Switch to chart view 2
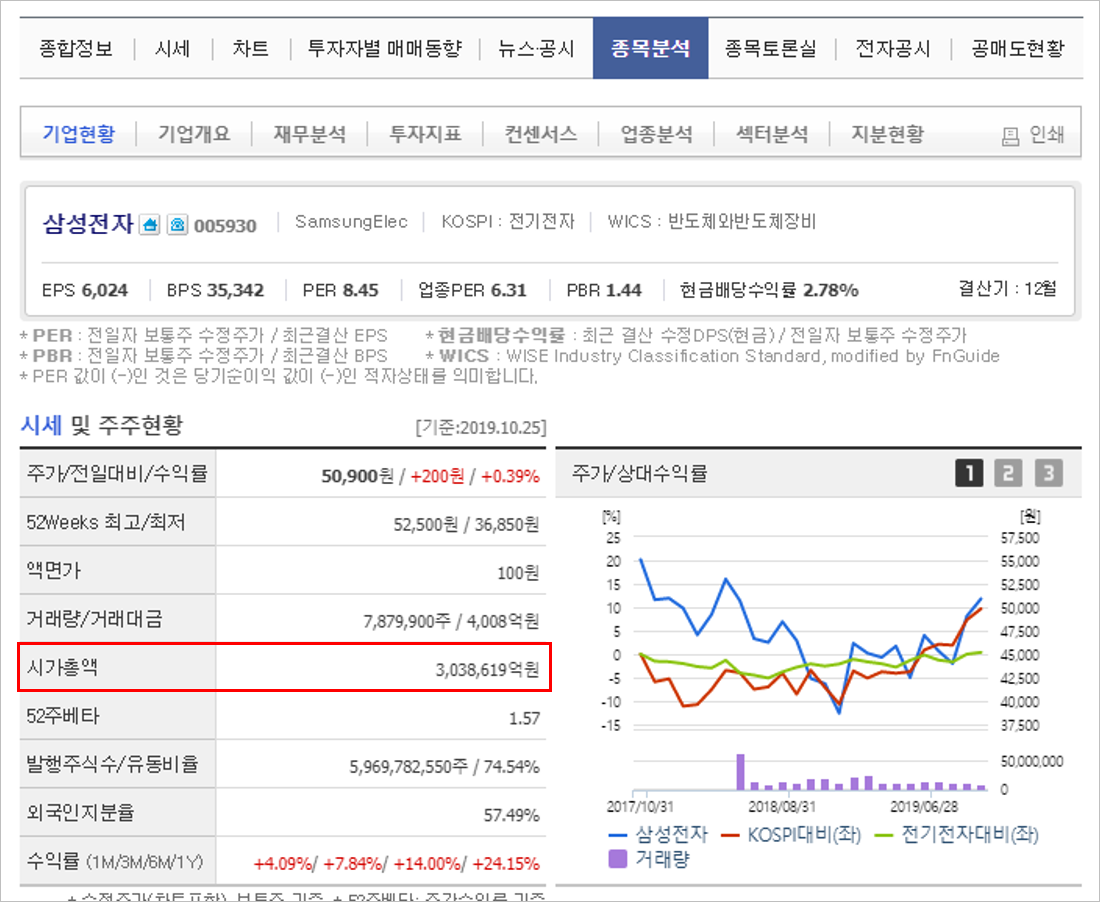This screenshot has width=1100, height=902. (1008, 473)
